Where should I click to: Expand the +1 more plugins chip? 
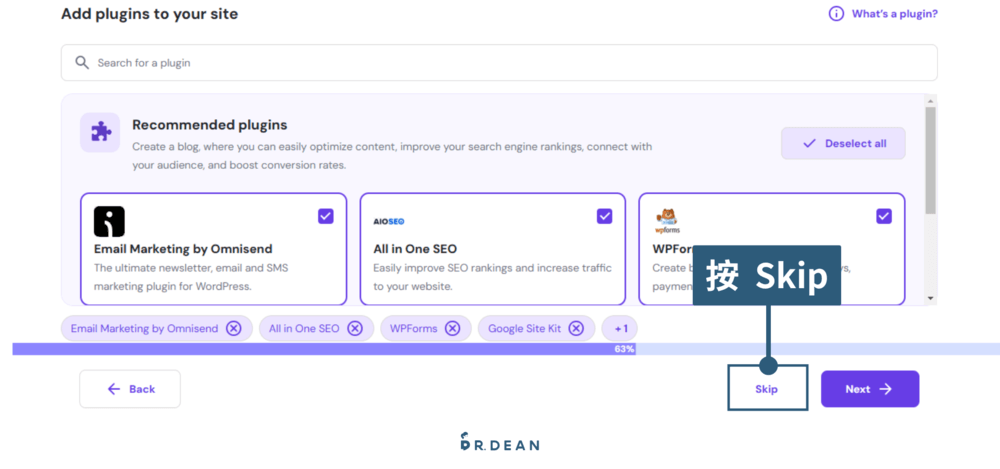[x=620, y=328]
